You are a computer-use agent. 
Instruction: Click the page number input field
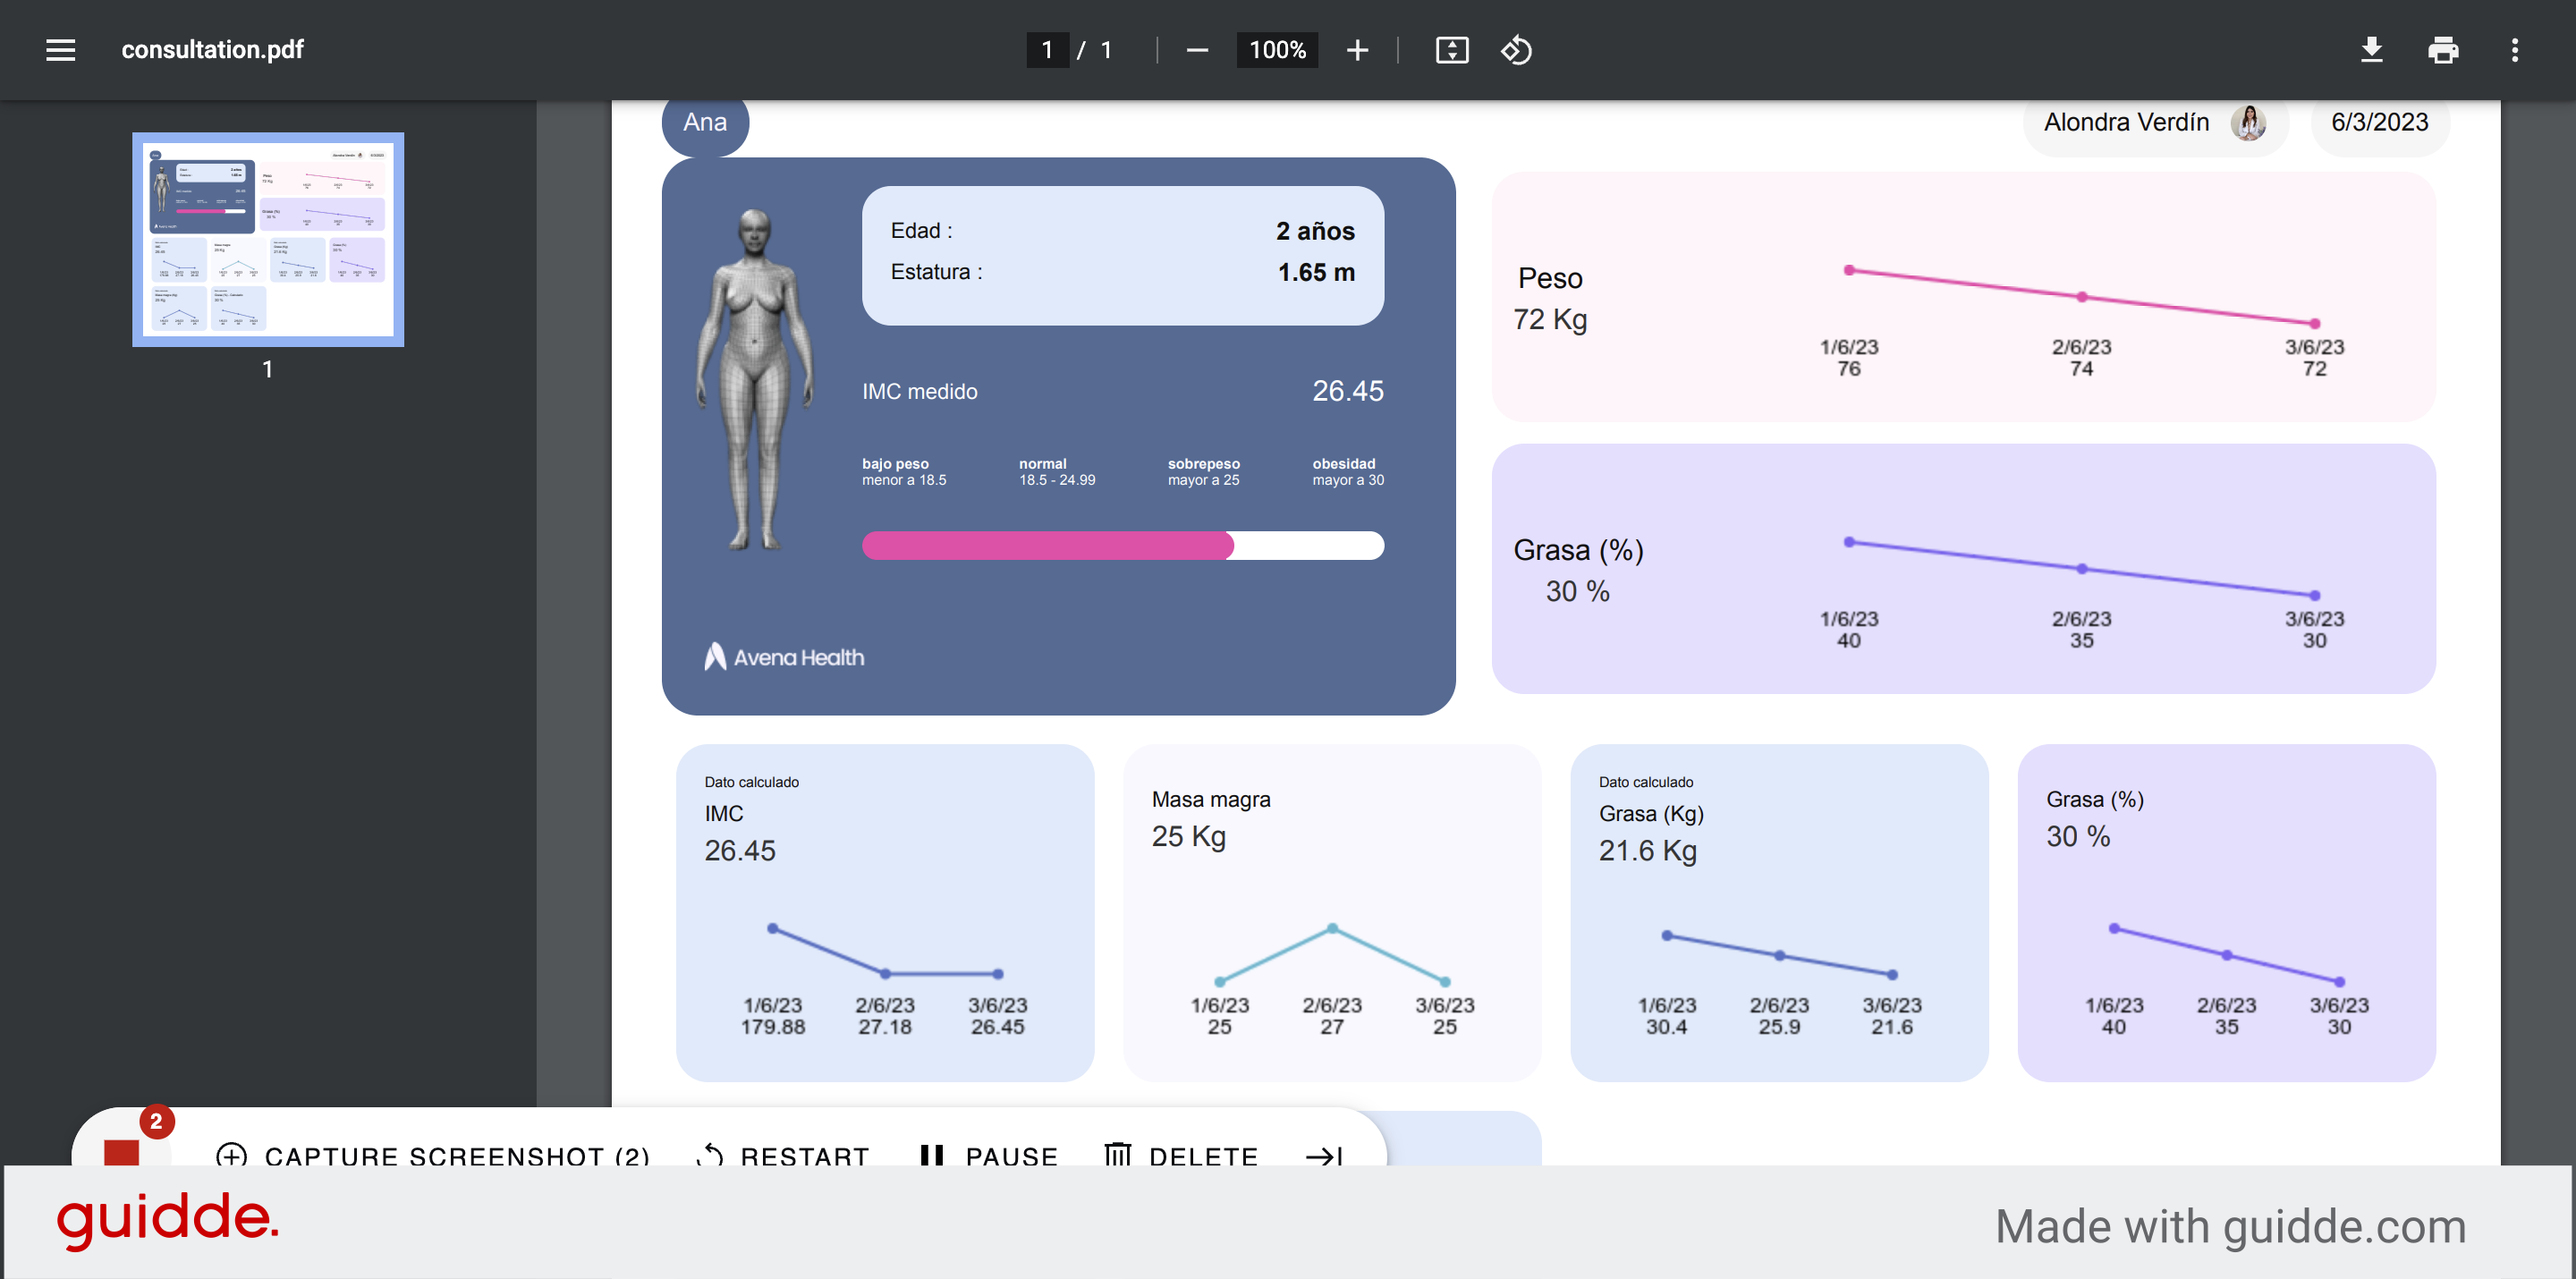coord(1047,50)
